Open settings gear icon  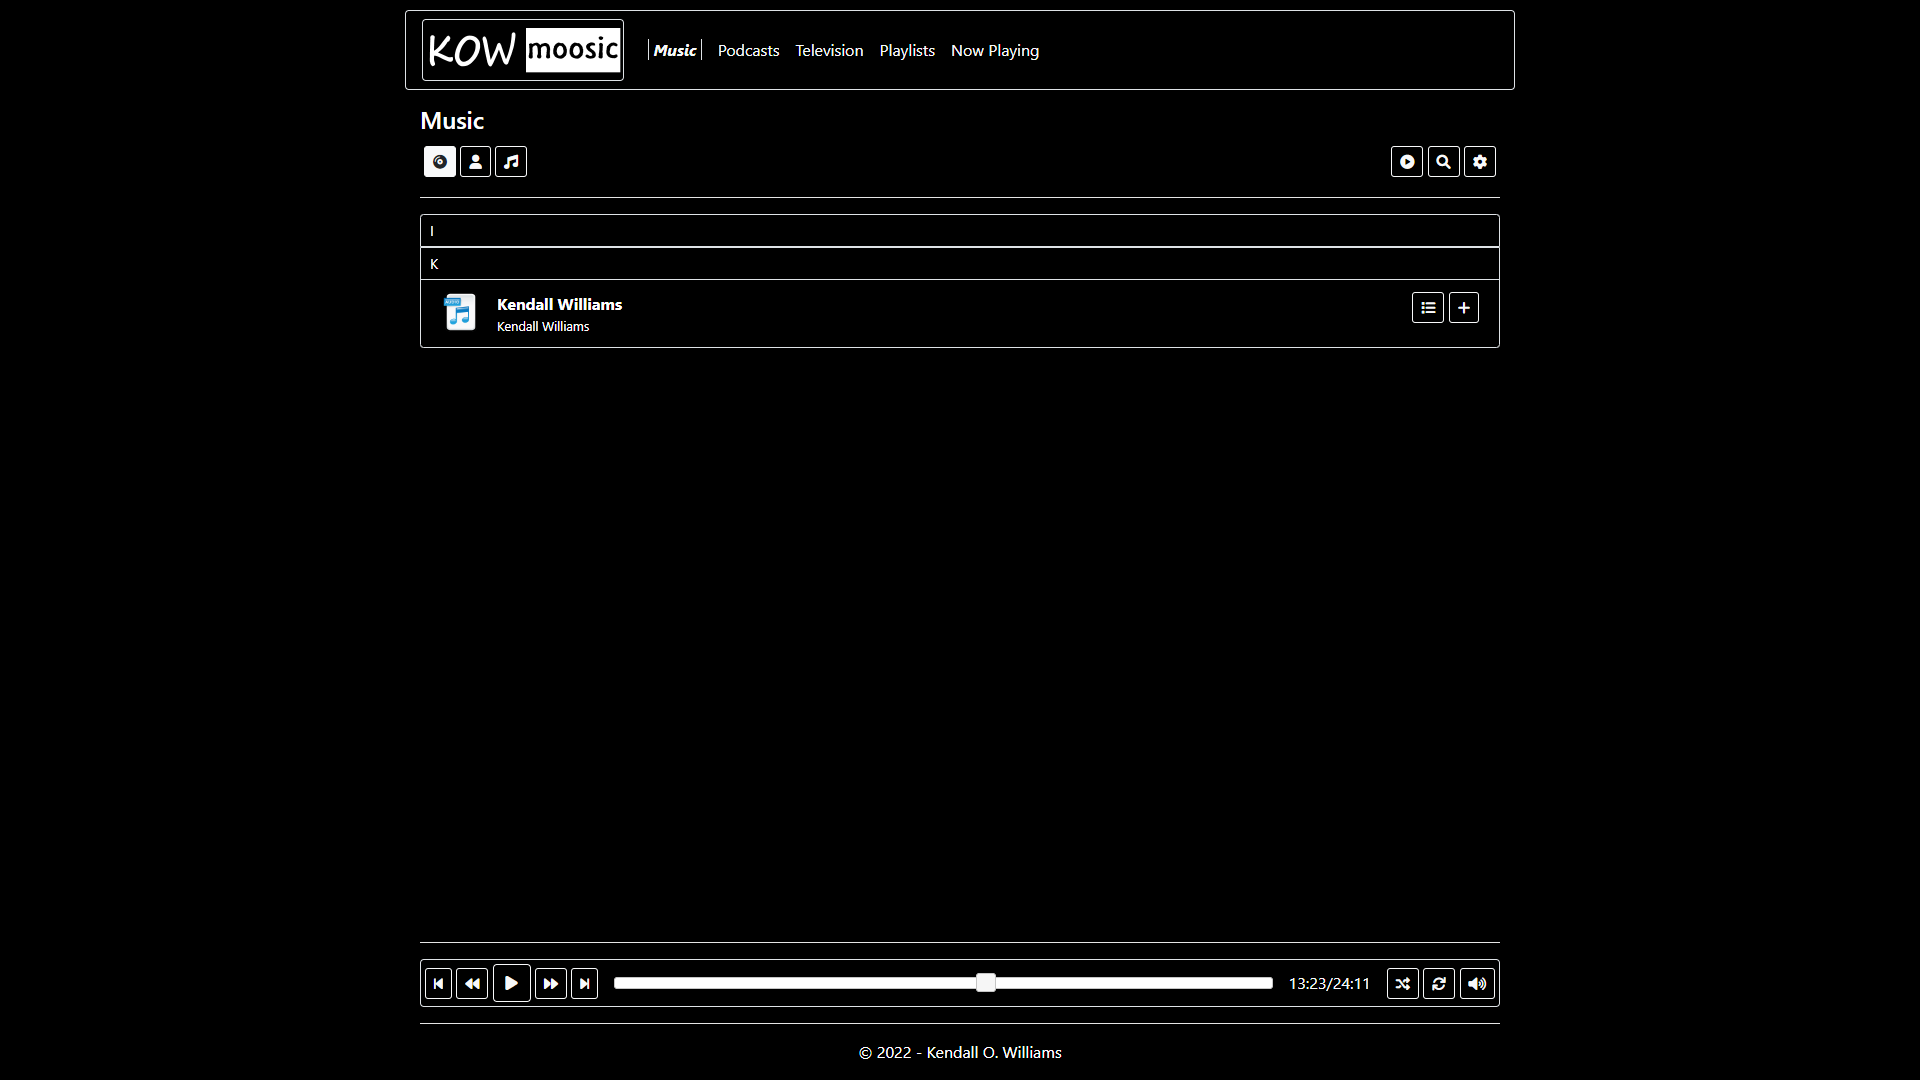[1479, 162]
